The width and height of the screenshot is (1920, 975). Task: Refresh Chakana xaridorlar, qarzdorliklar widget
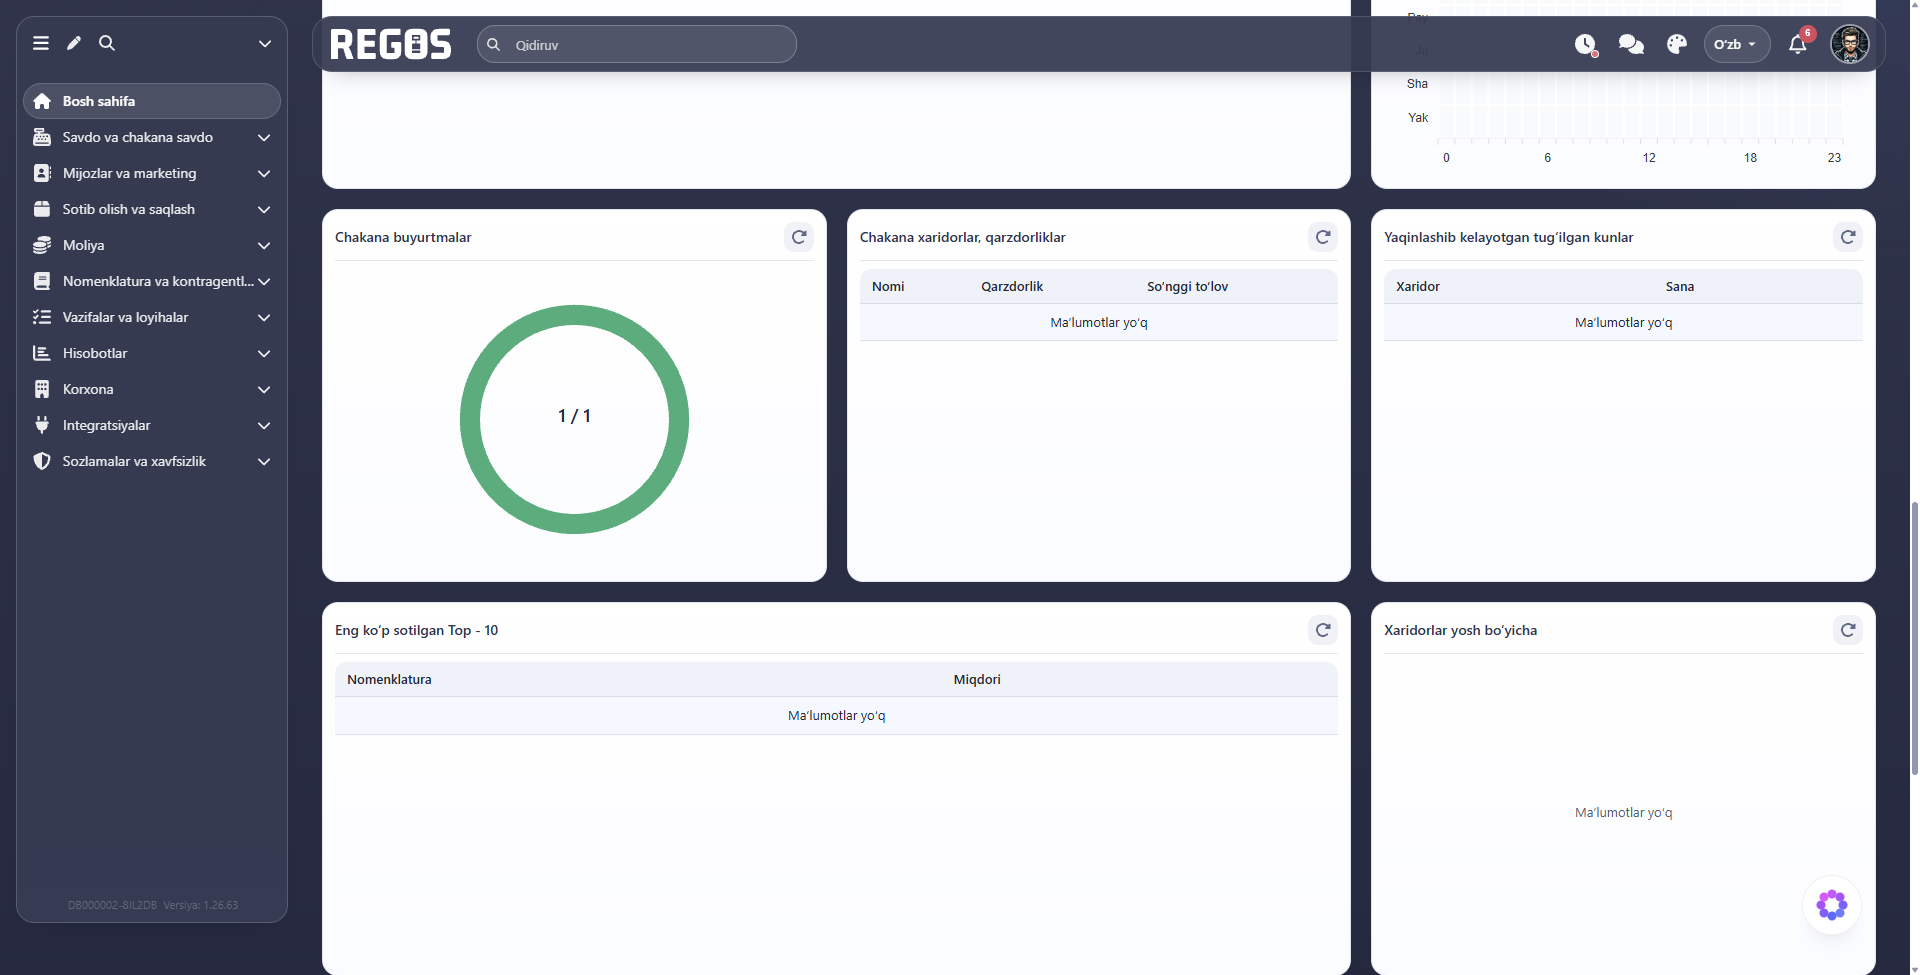1323,237
